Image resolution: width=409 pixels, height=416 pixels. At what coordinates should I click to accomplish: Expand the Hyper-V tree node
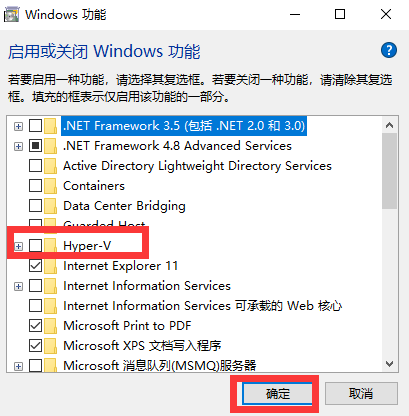coord(19,246)
